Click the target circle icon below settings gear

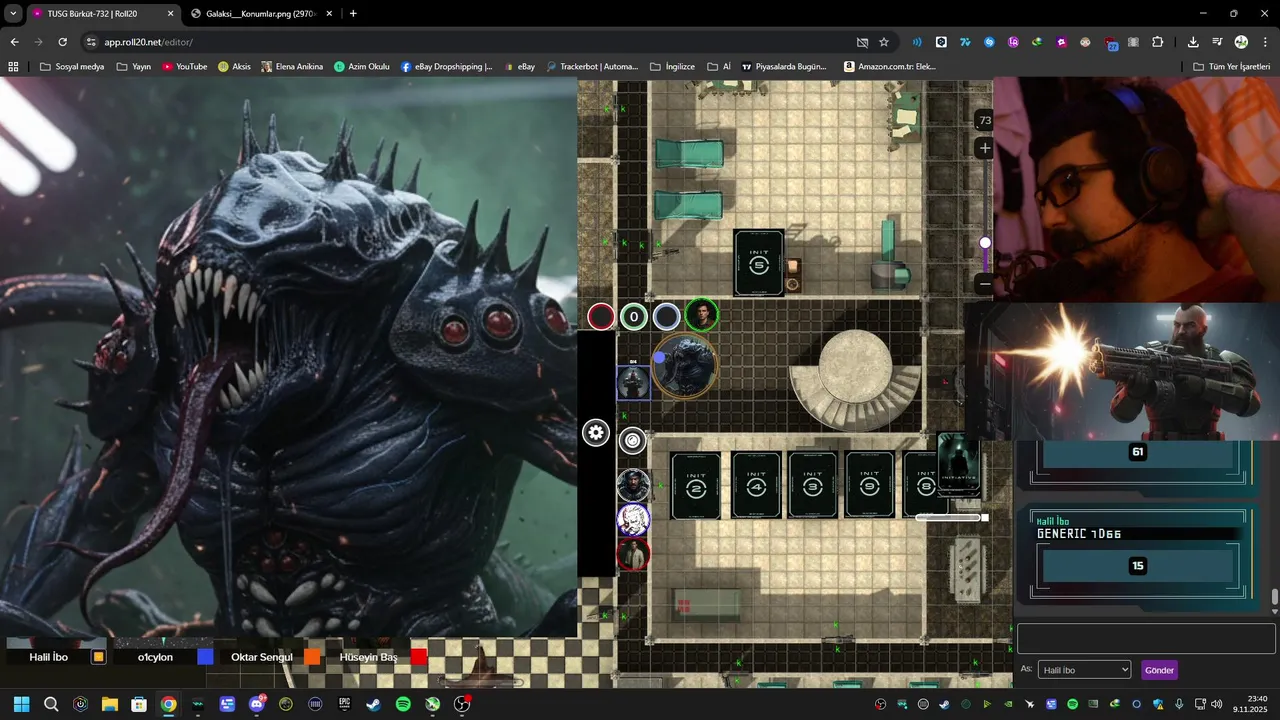632,440
